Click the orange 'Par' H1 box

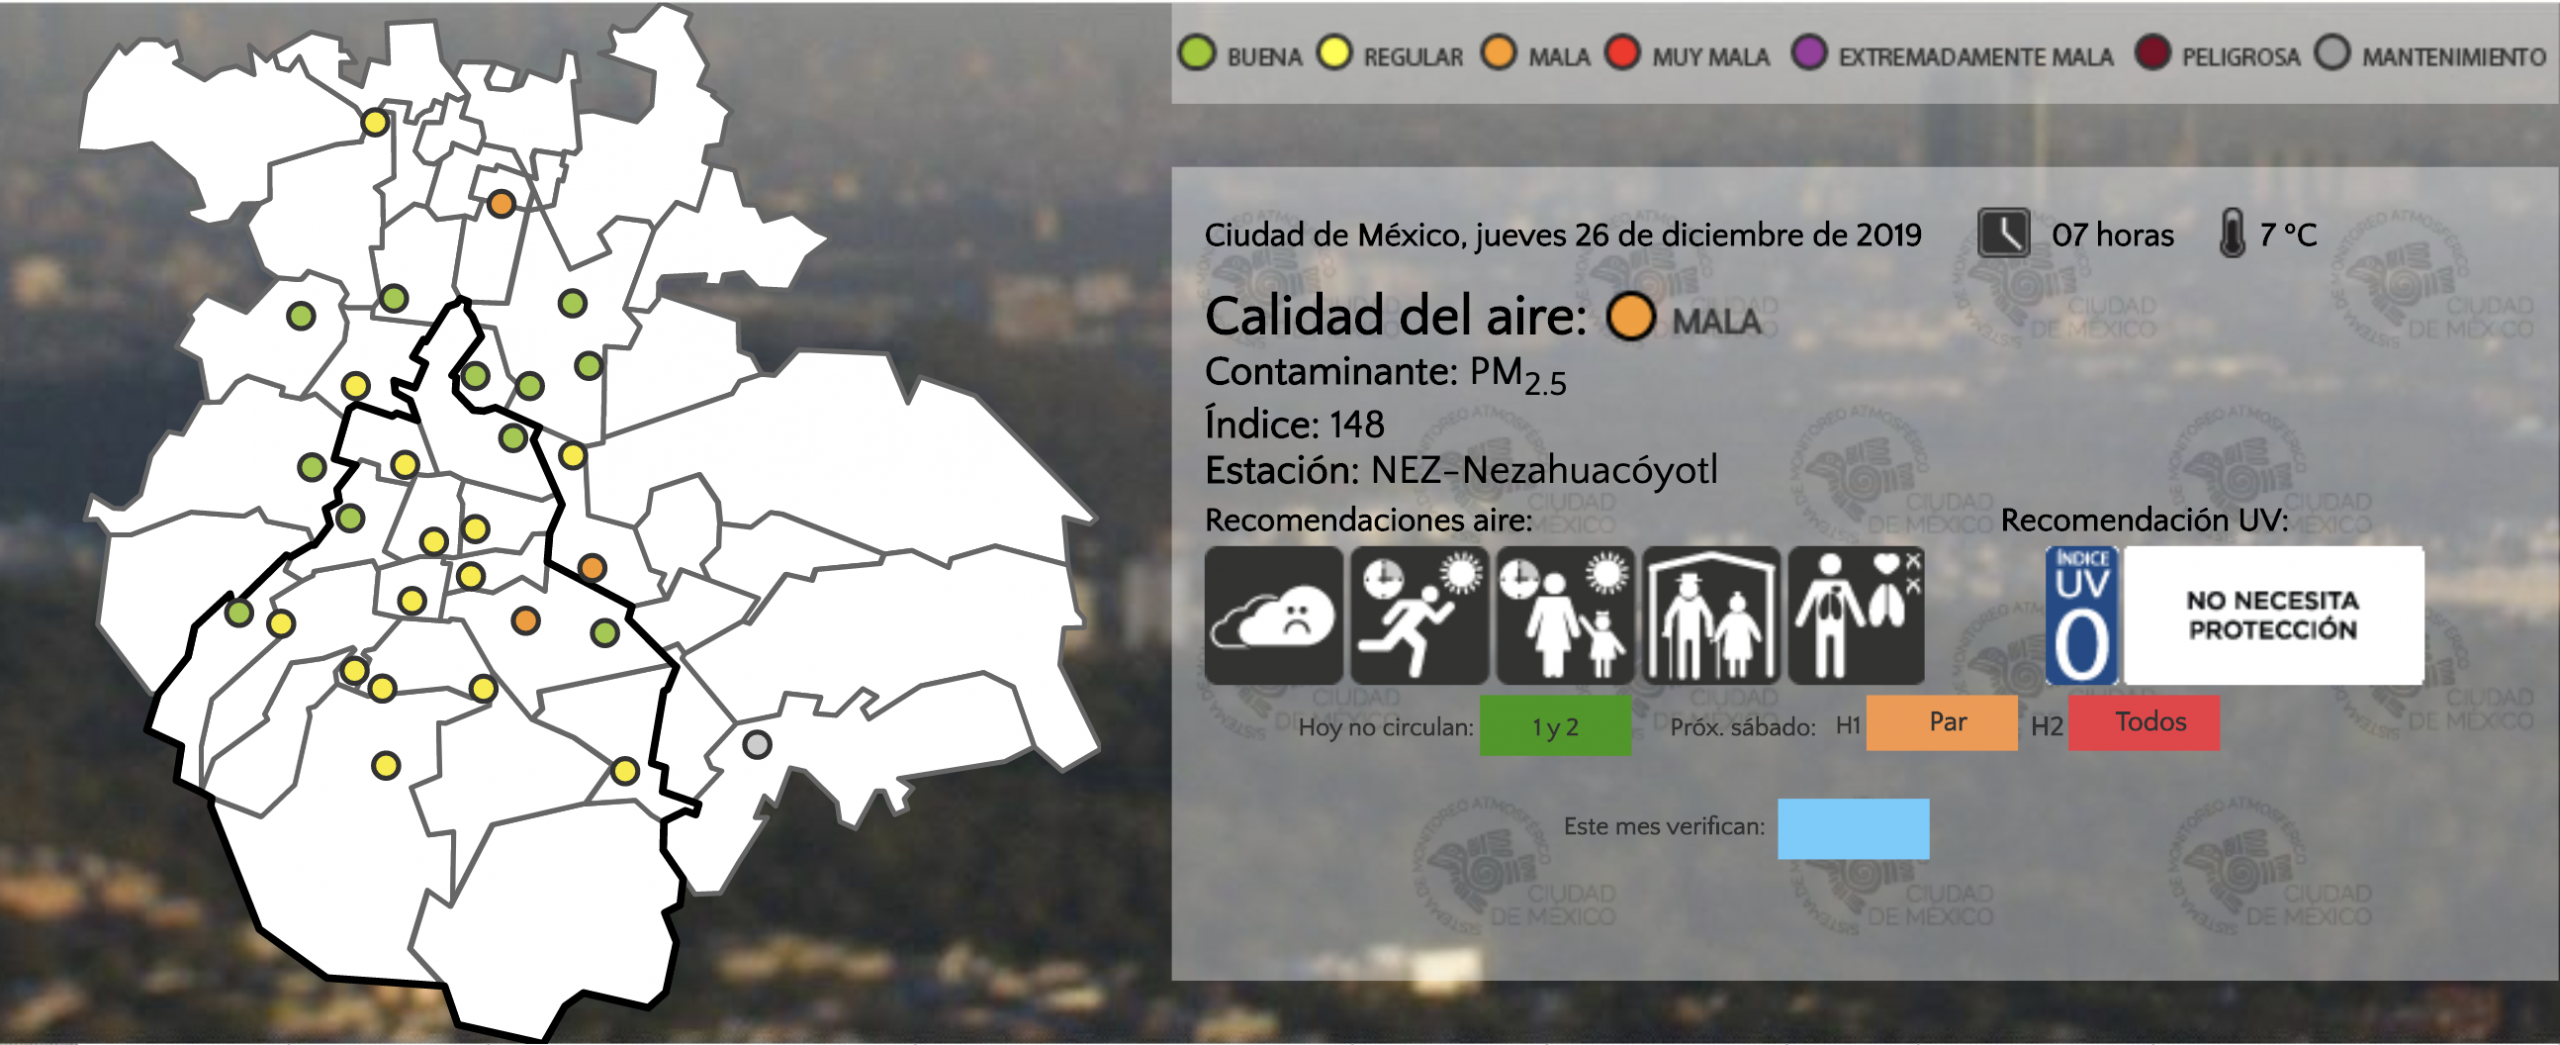tap(1941, 723)
